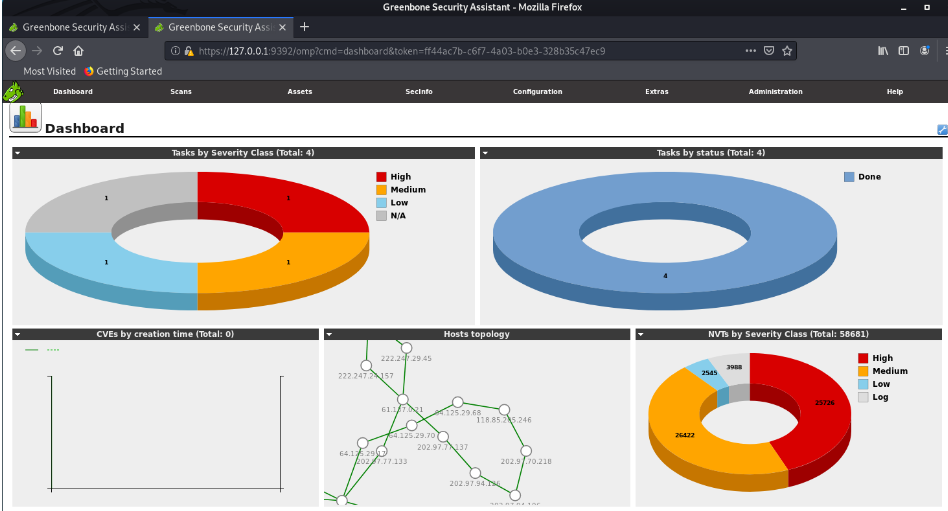Click the Pocket save icon
Screen dimensions: 948x511
coord(768,51)
